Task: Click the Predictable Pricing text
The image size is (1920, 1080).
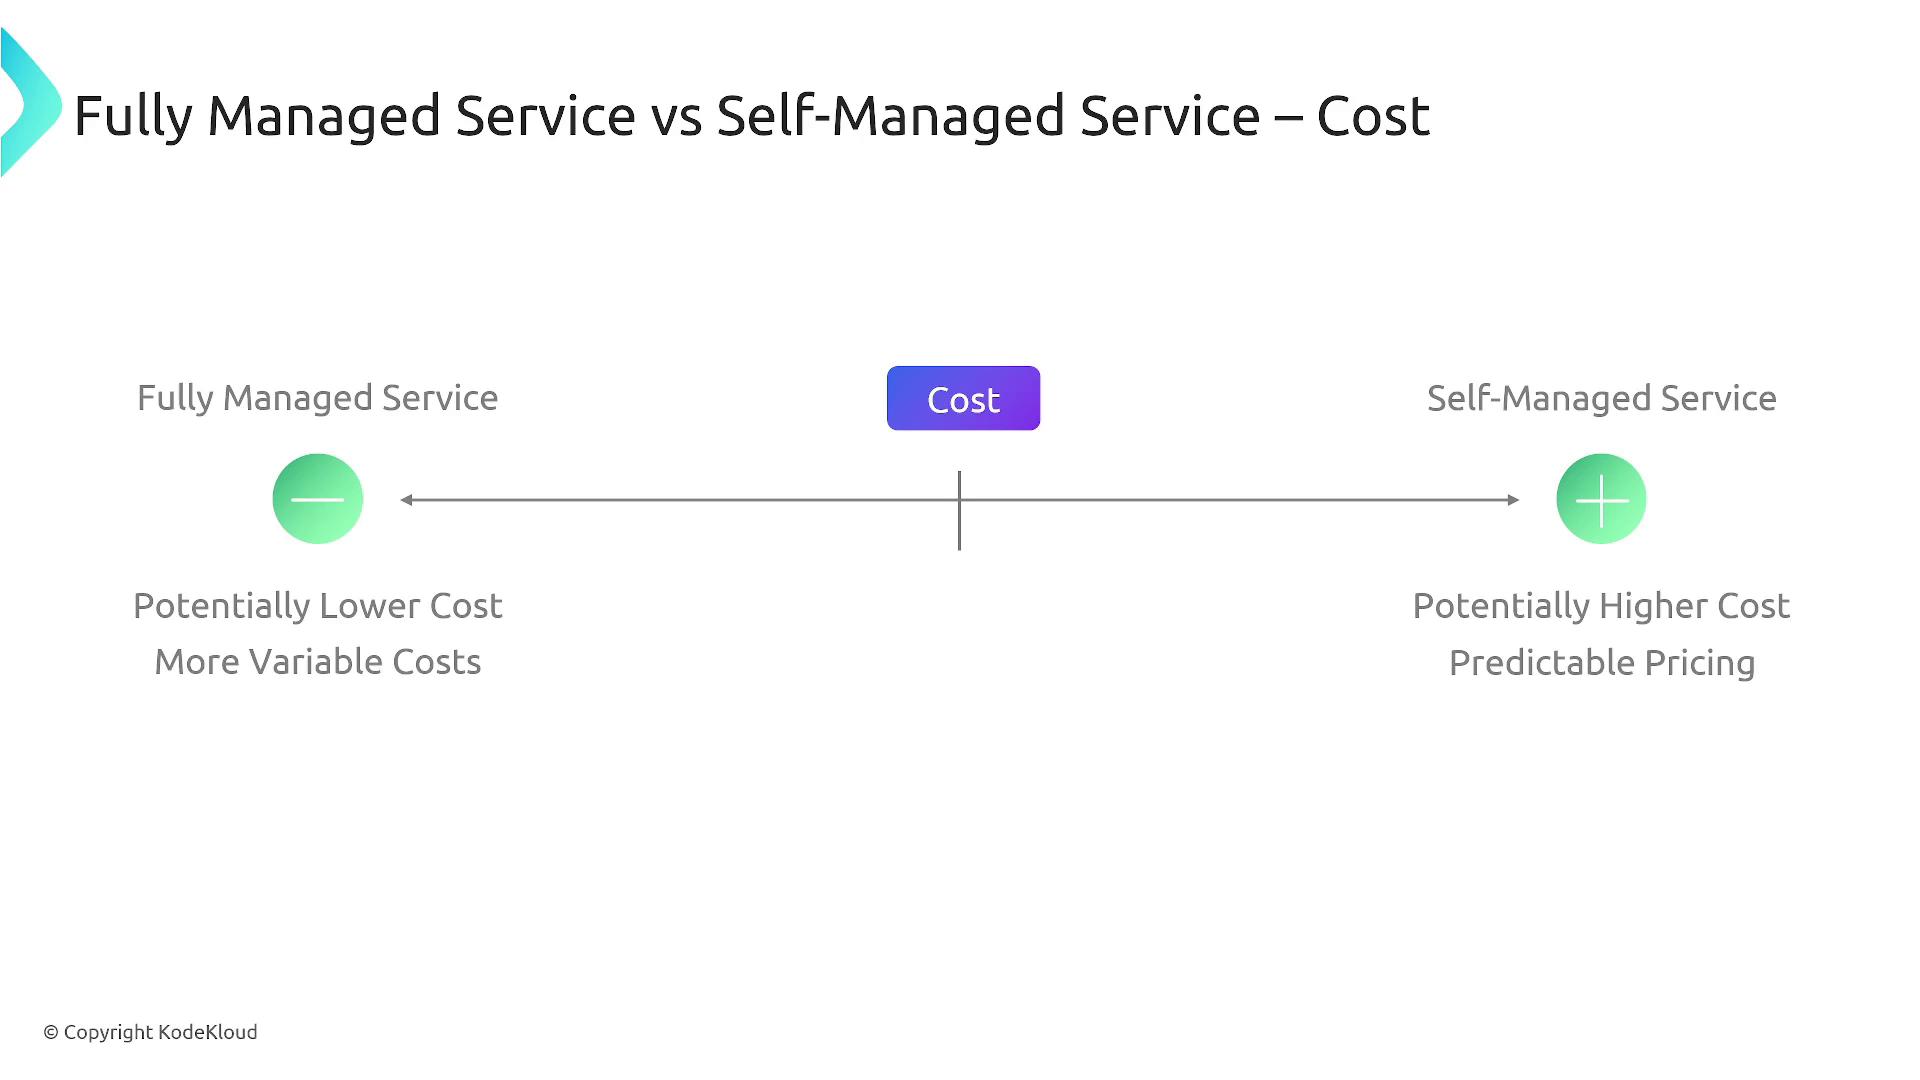Action: [x=1601, y=663]
